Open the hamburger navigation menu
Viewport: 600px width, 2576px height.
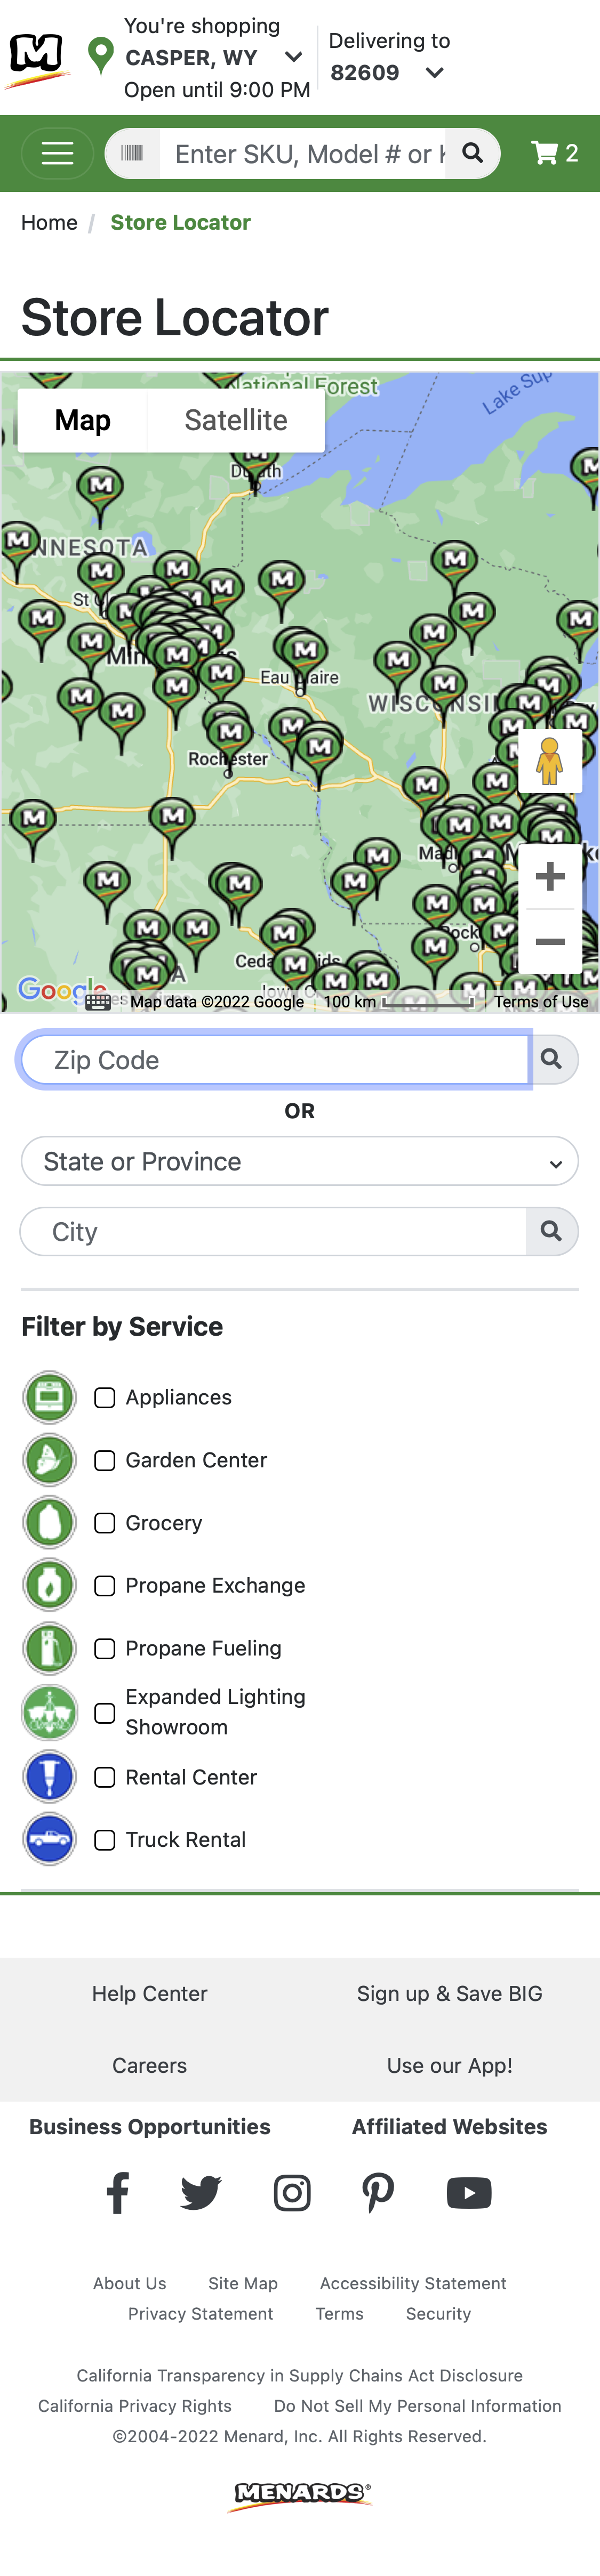(x=57, y=153)
